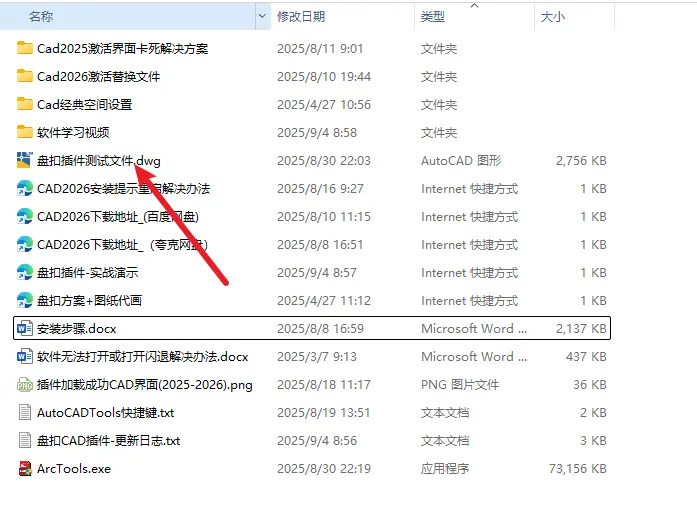
Task: Select folder name Cad经典空间设置
Action: point(84,104)
